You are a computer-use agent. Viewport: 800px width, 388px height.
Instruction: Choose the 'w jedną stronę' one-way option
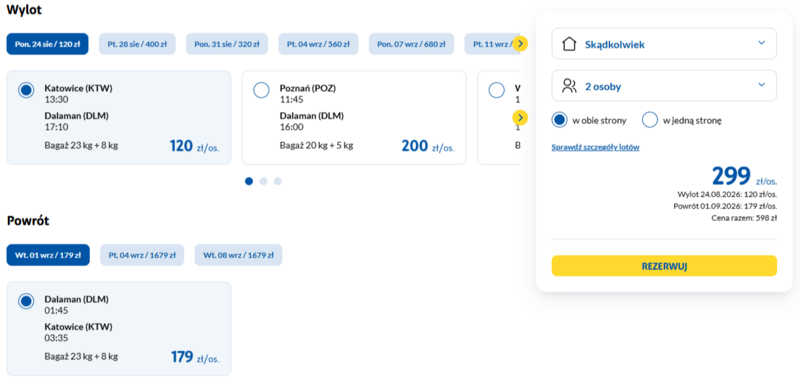click(650, 120)
